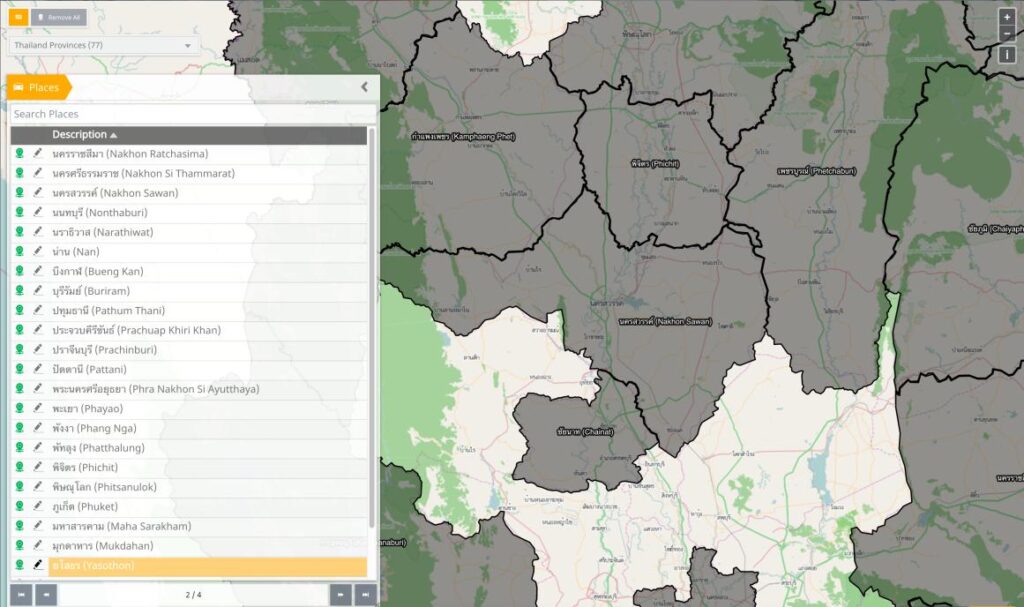This screenshot has height=607, width=1024.
Task: Go to the first page of places
Action: [x=20, y=595]
